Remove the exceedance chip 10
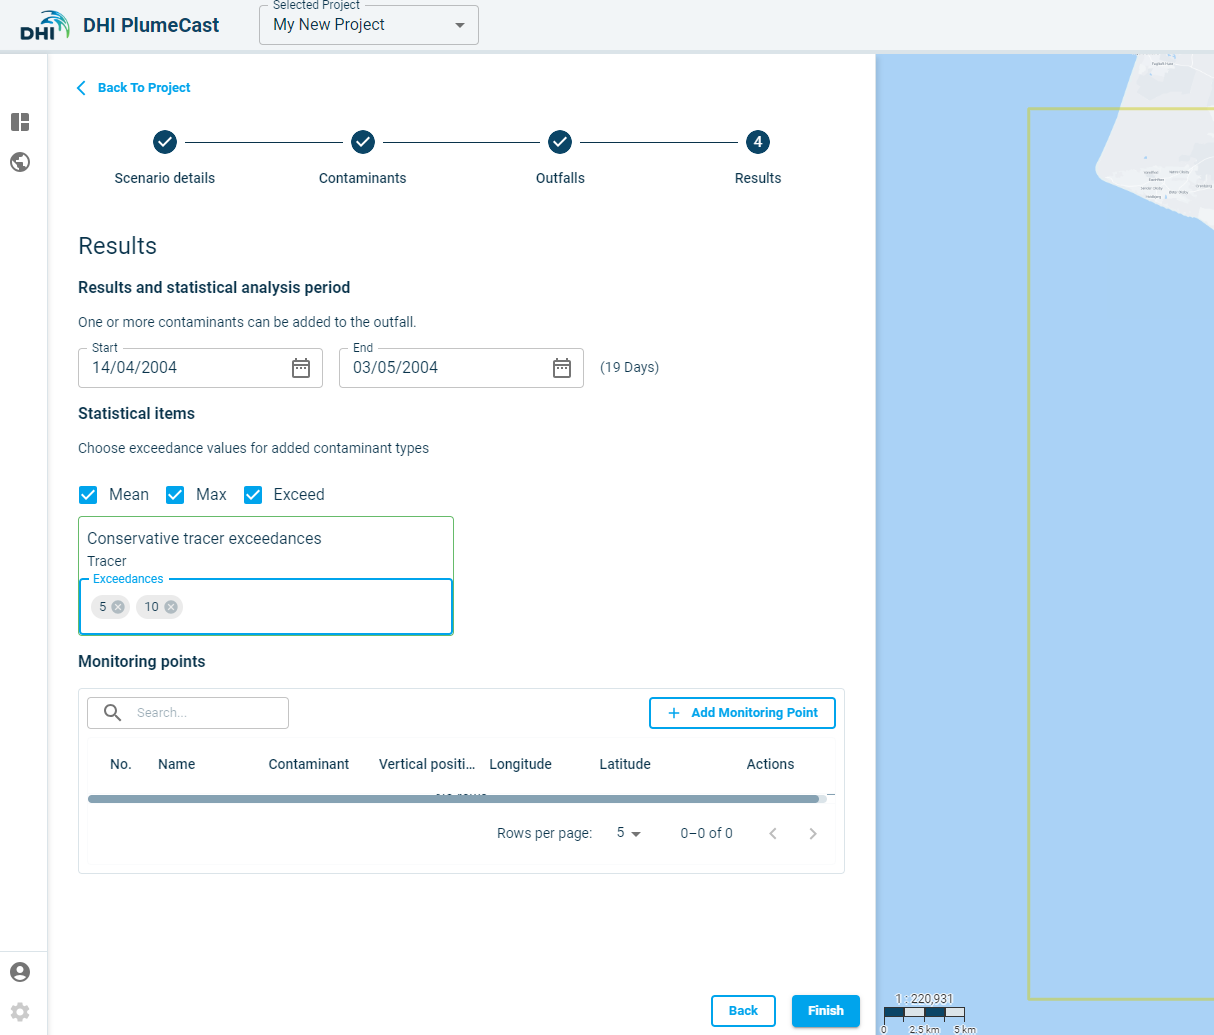Screen dimensions: 1214x1035 (171, 607)
